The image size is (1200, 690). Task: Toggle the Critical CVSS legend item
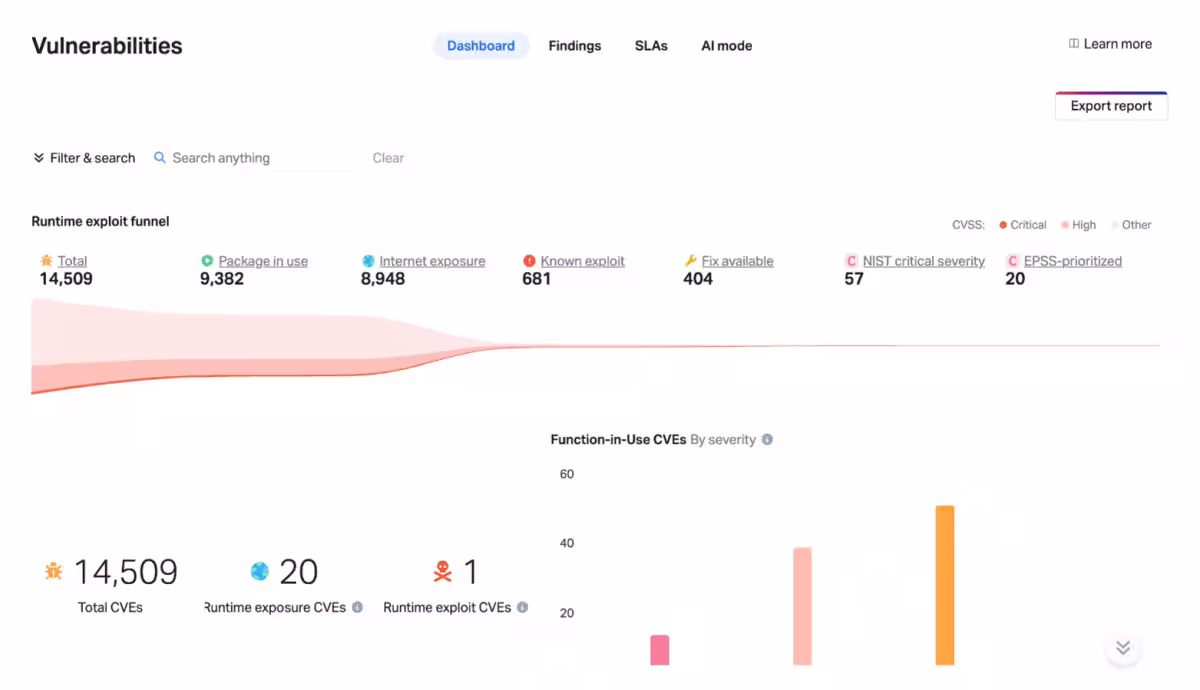[x=1023, y=225]
